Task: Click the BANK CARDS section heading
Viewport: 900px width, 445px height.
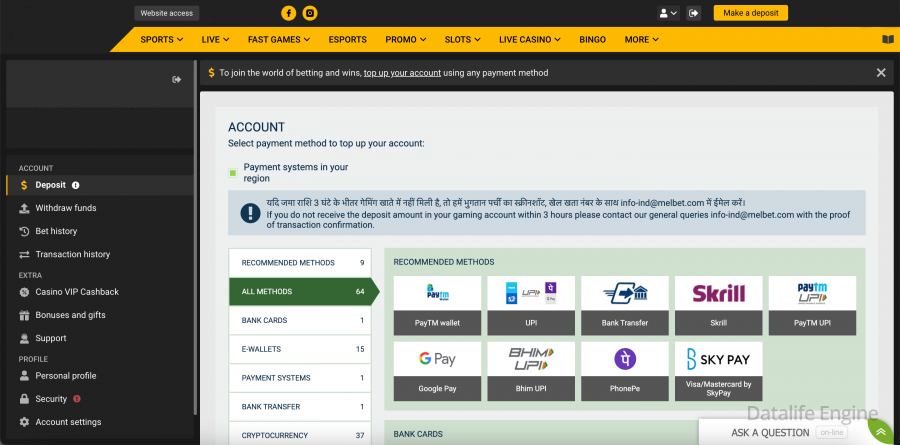Action: click(x=418, y=434)
